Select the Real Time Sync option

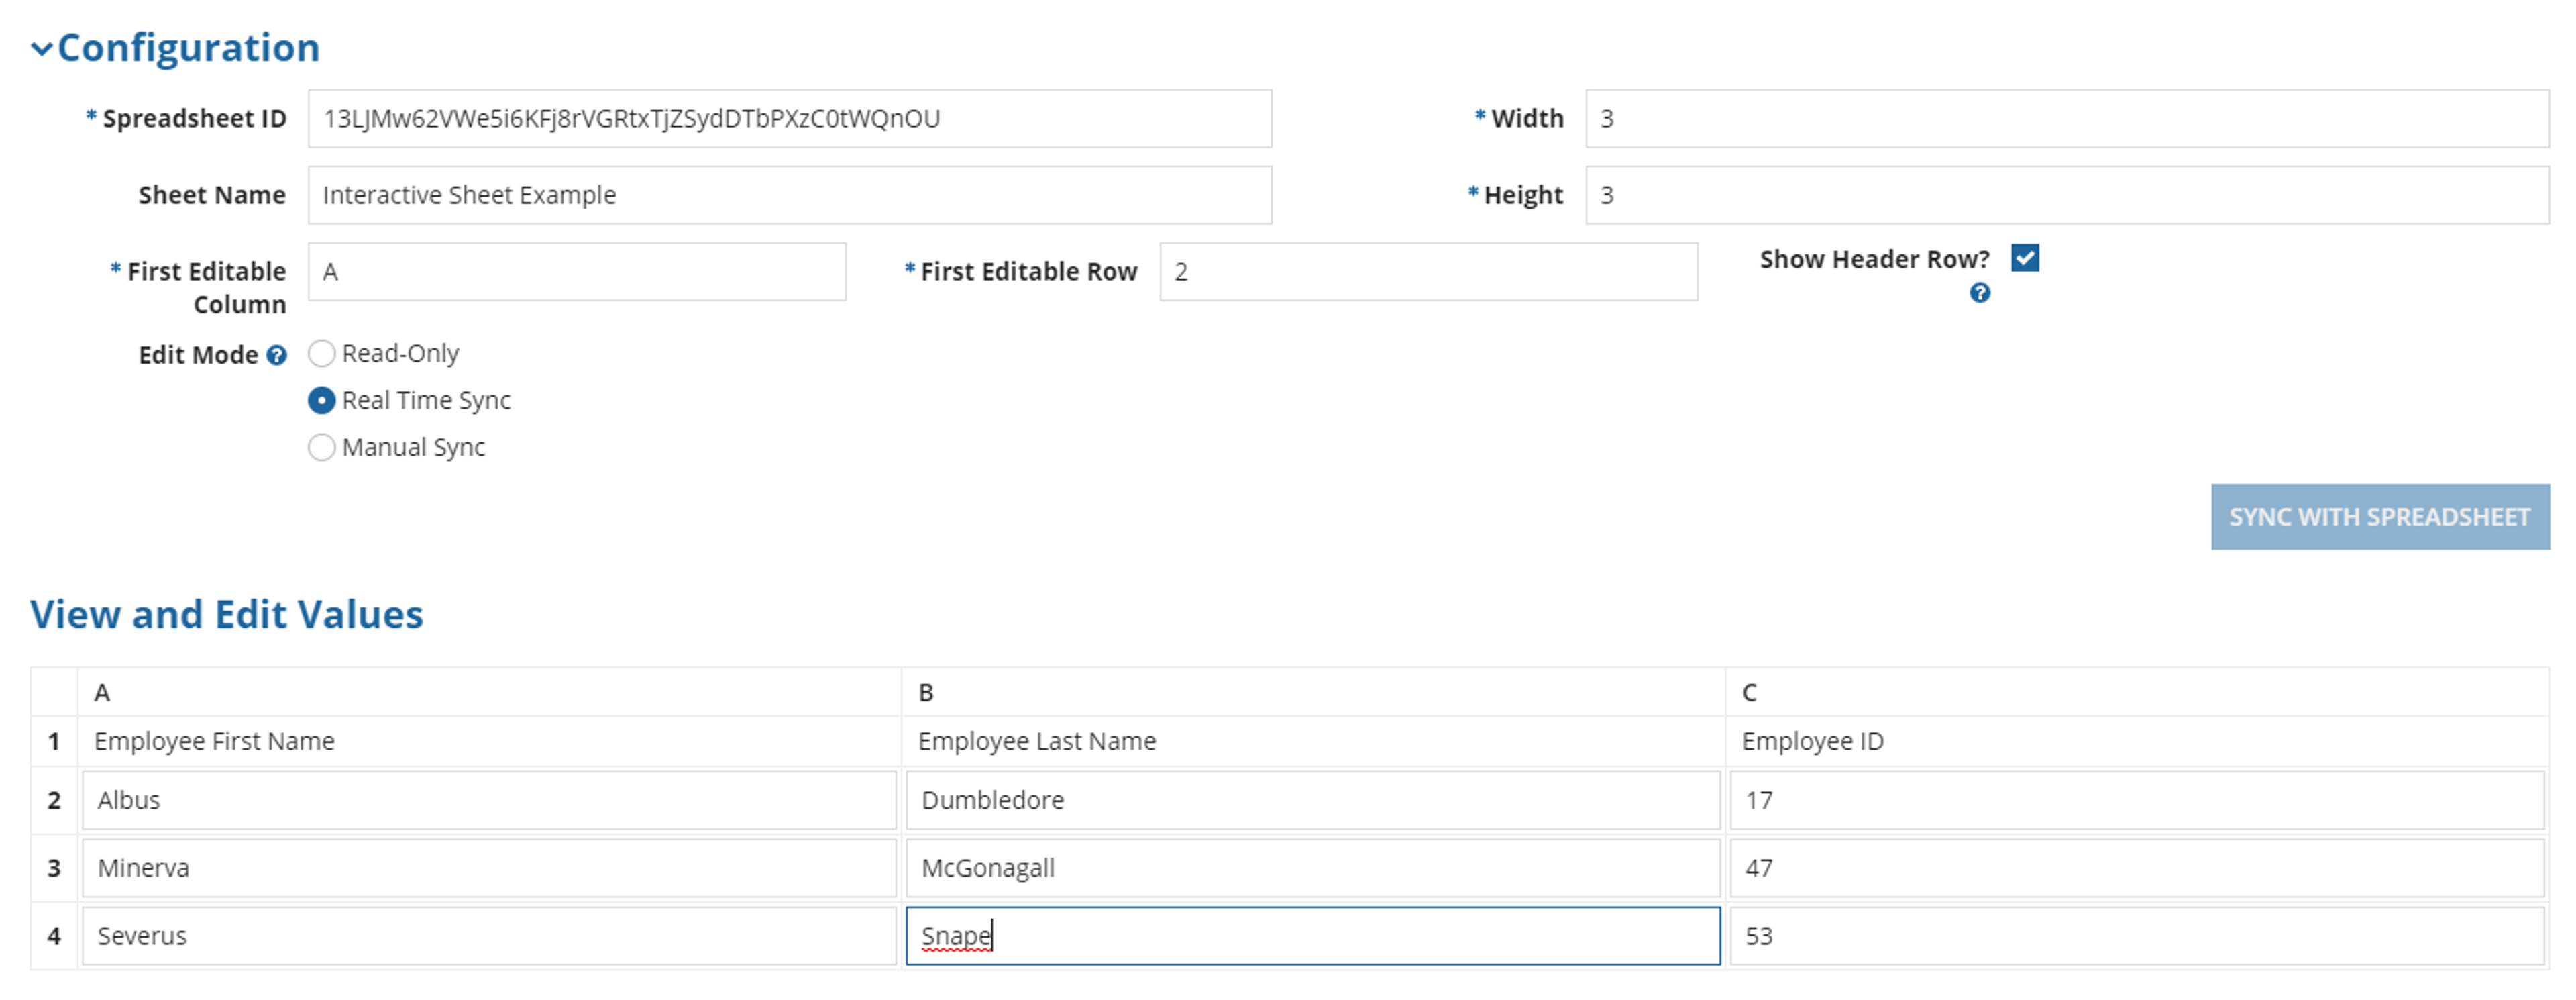pos(321,400)
